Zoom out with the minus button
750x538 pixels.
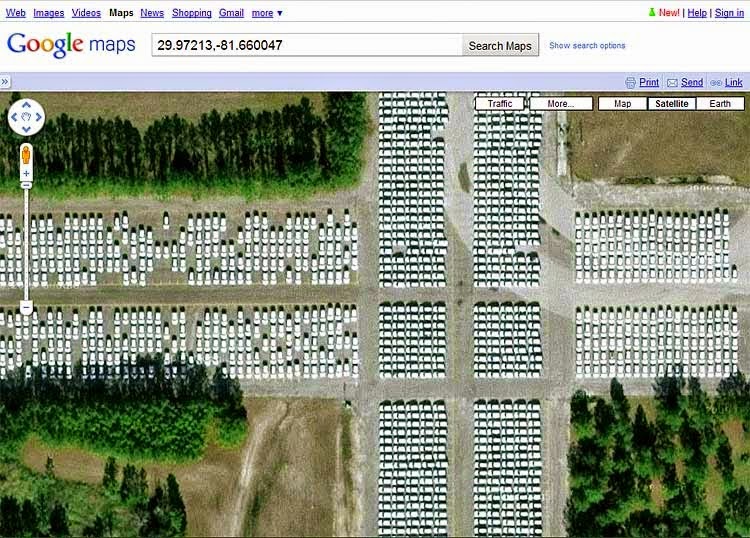coord(26,307)
